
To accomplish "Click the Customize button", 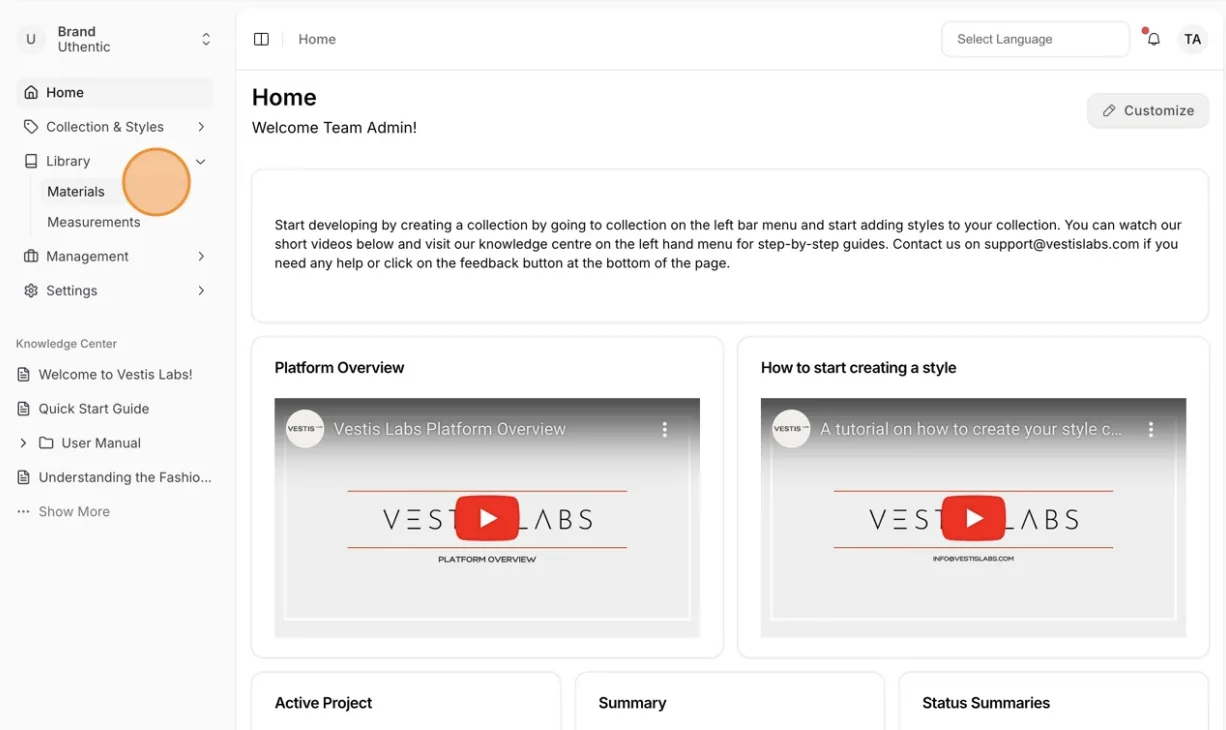I will [1148, 110].
